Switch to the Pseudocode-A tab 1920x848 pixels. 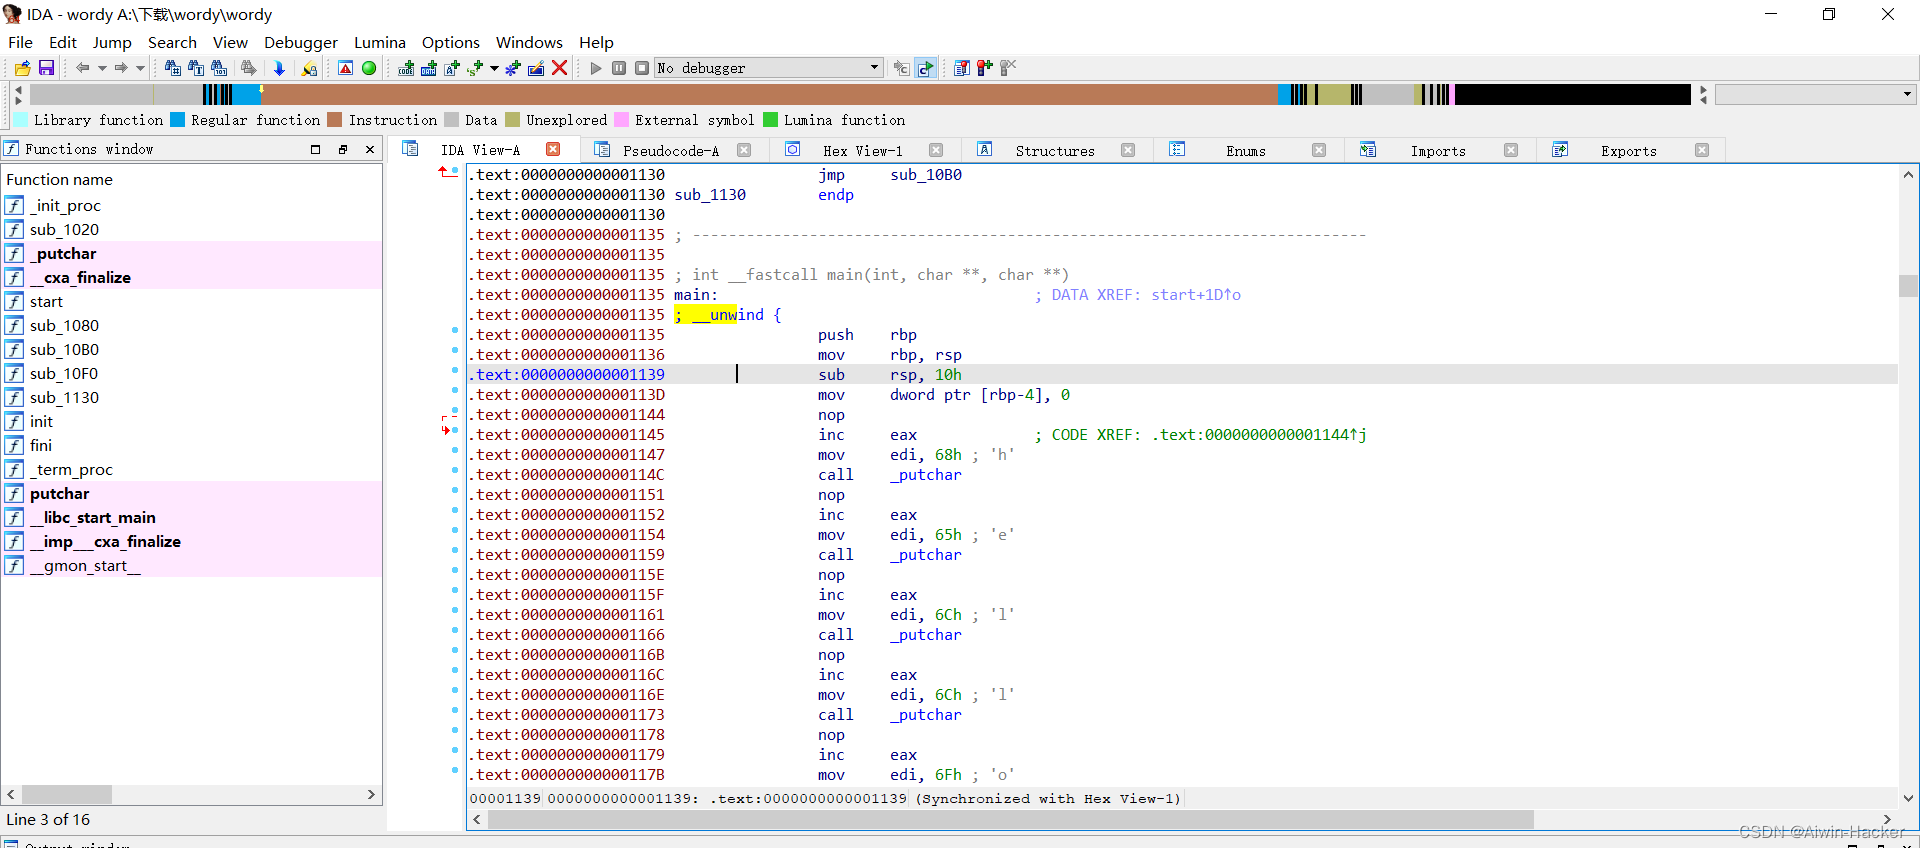670,150
